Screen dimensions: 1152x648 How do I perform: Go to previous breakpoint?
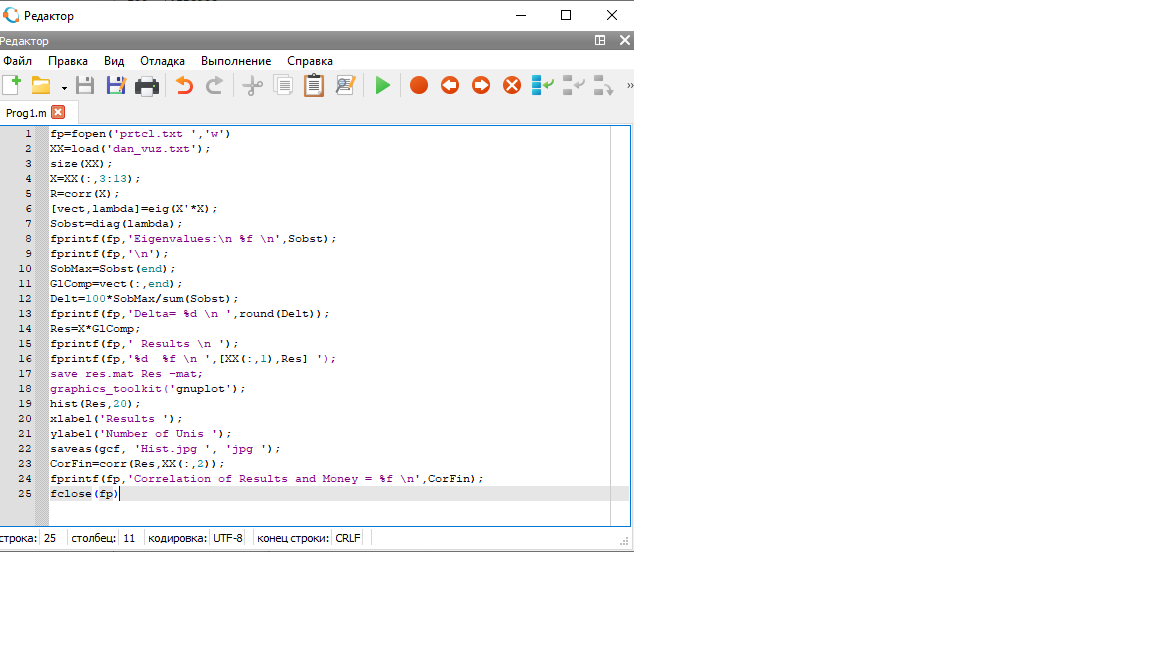450,86
